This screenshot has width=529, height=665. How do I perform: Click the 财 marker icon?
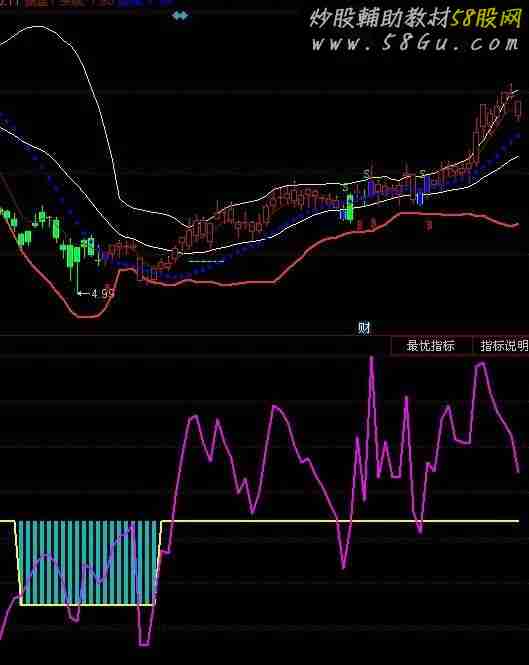click(x=364, y=328)
